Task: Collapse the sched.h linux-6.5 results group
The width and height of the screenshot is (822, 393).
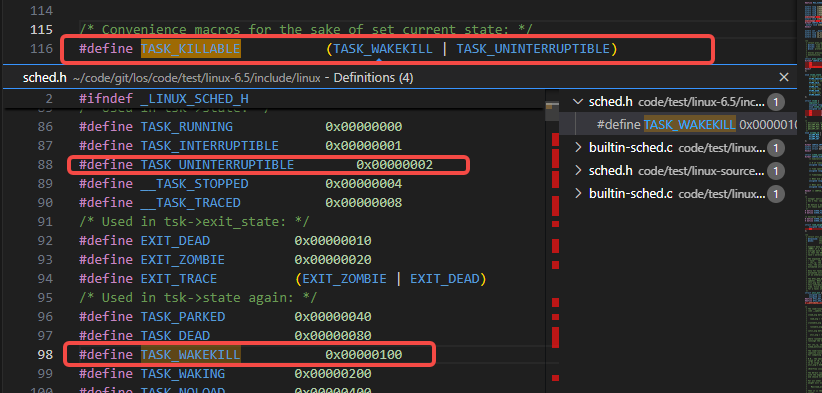Action: pyautogui.click(x=578, y=102)
